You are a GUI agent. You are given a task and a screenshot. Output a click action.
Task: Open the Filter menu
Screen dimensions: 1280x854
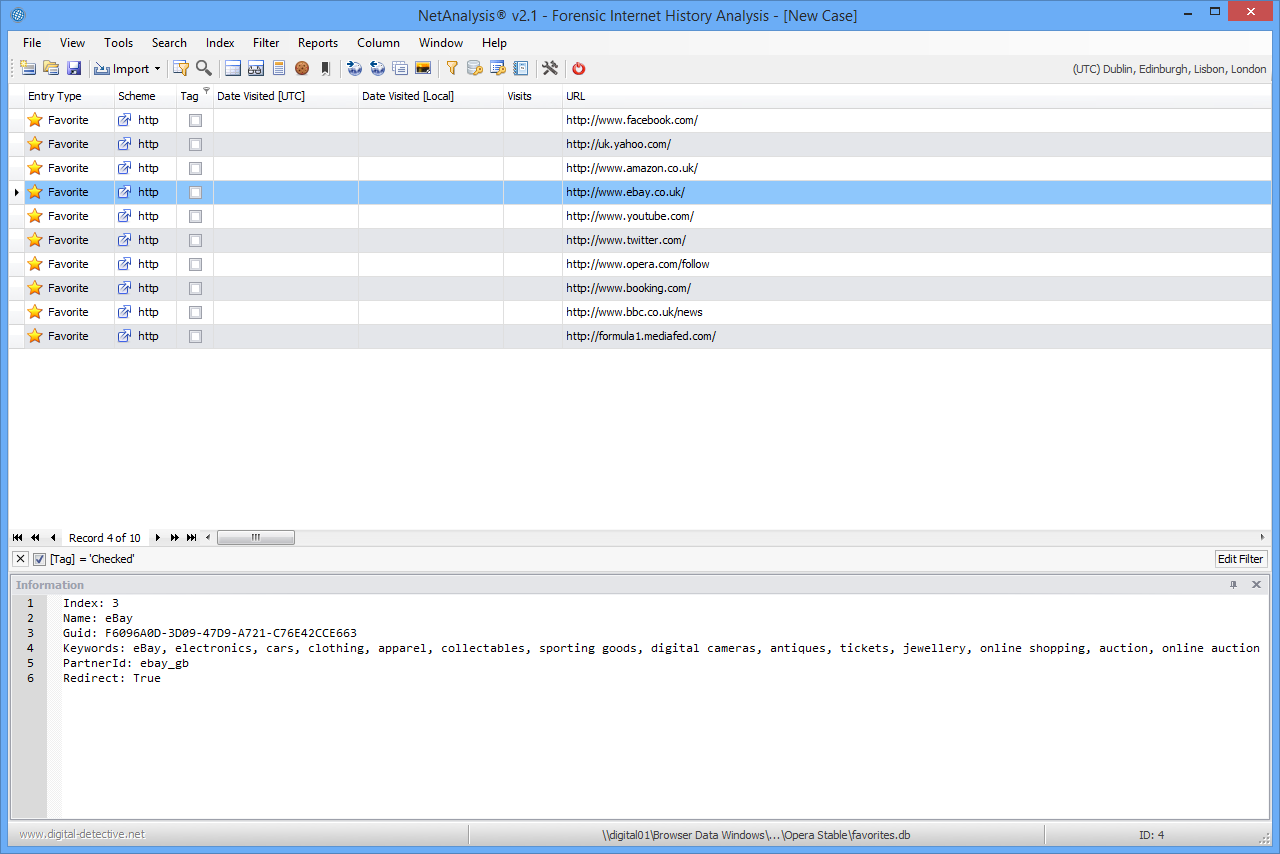pos(266,43)
